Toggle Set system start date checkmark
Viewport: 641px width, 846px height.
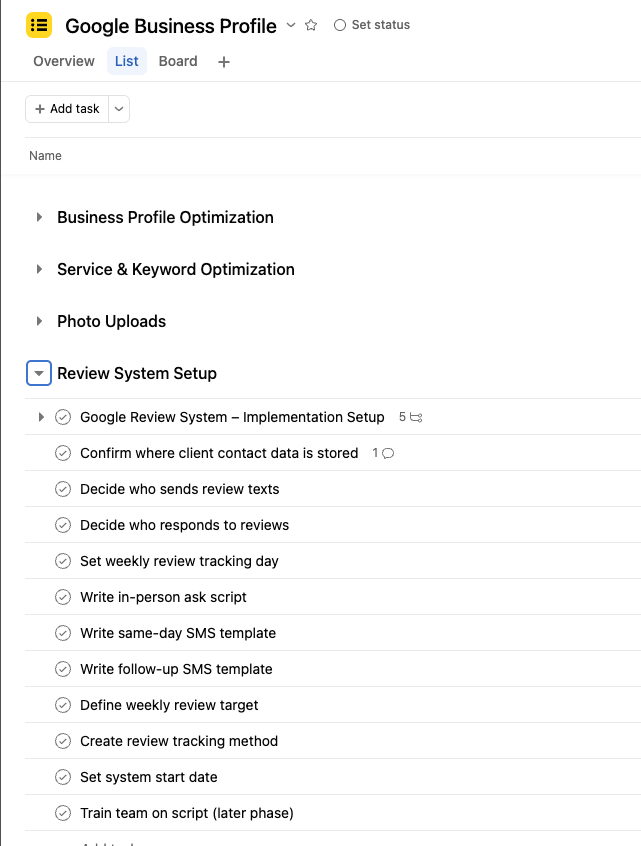click(63, 777)
